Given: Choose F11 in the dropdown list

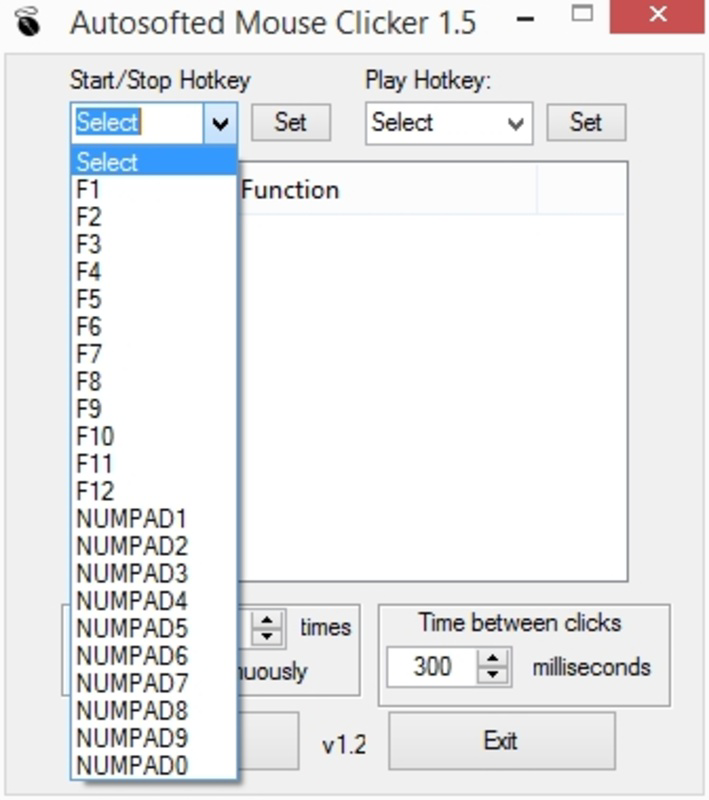Looking at the screenshot, I should 154,464.
